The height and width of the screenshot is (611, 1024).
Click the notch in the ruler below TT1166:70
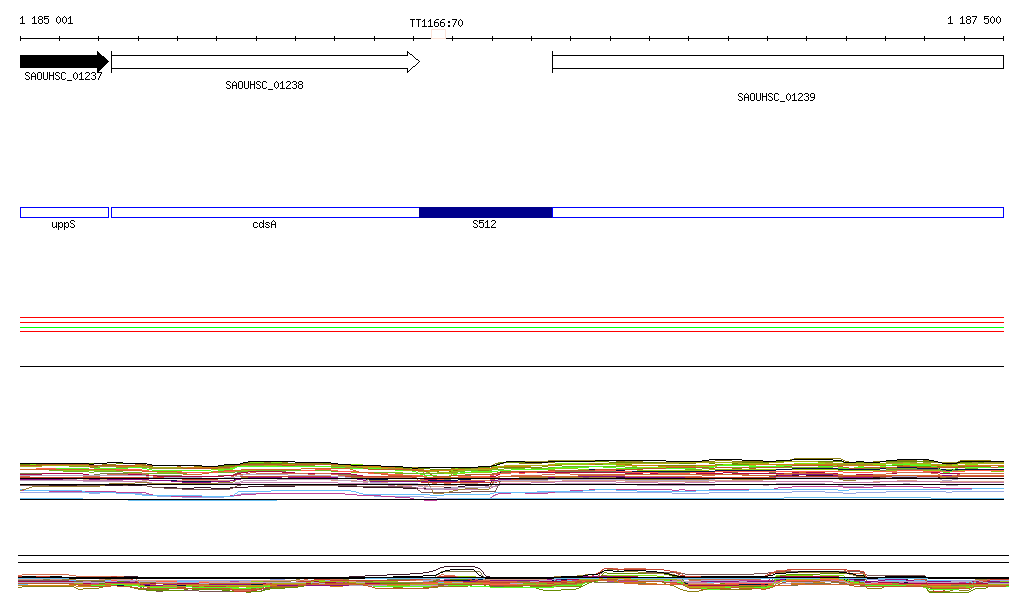[x=438, y=38]
